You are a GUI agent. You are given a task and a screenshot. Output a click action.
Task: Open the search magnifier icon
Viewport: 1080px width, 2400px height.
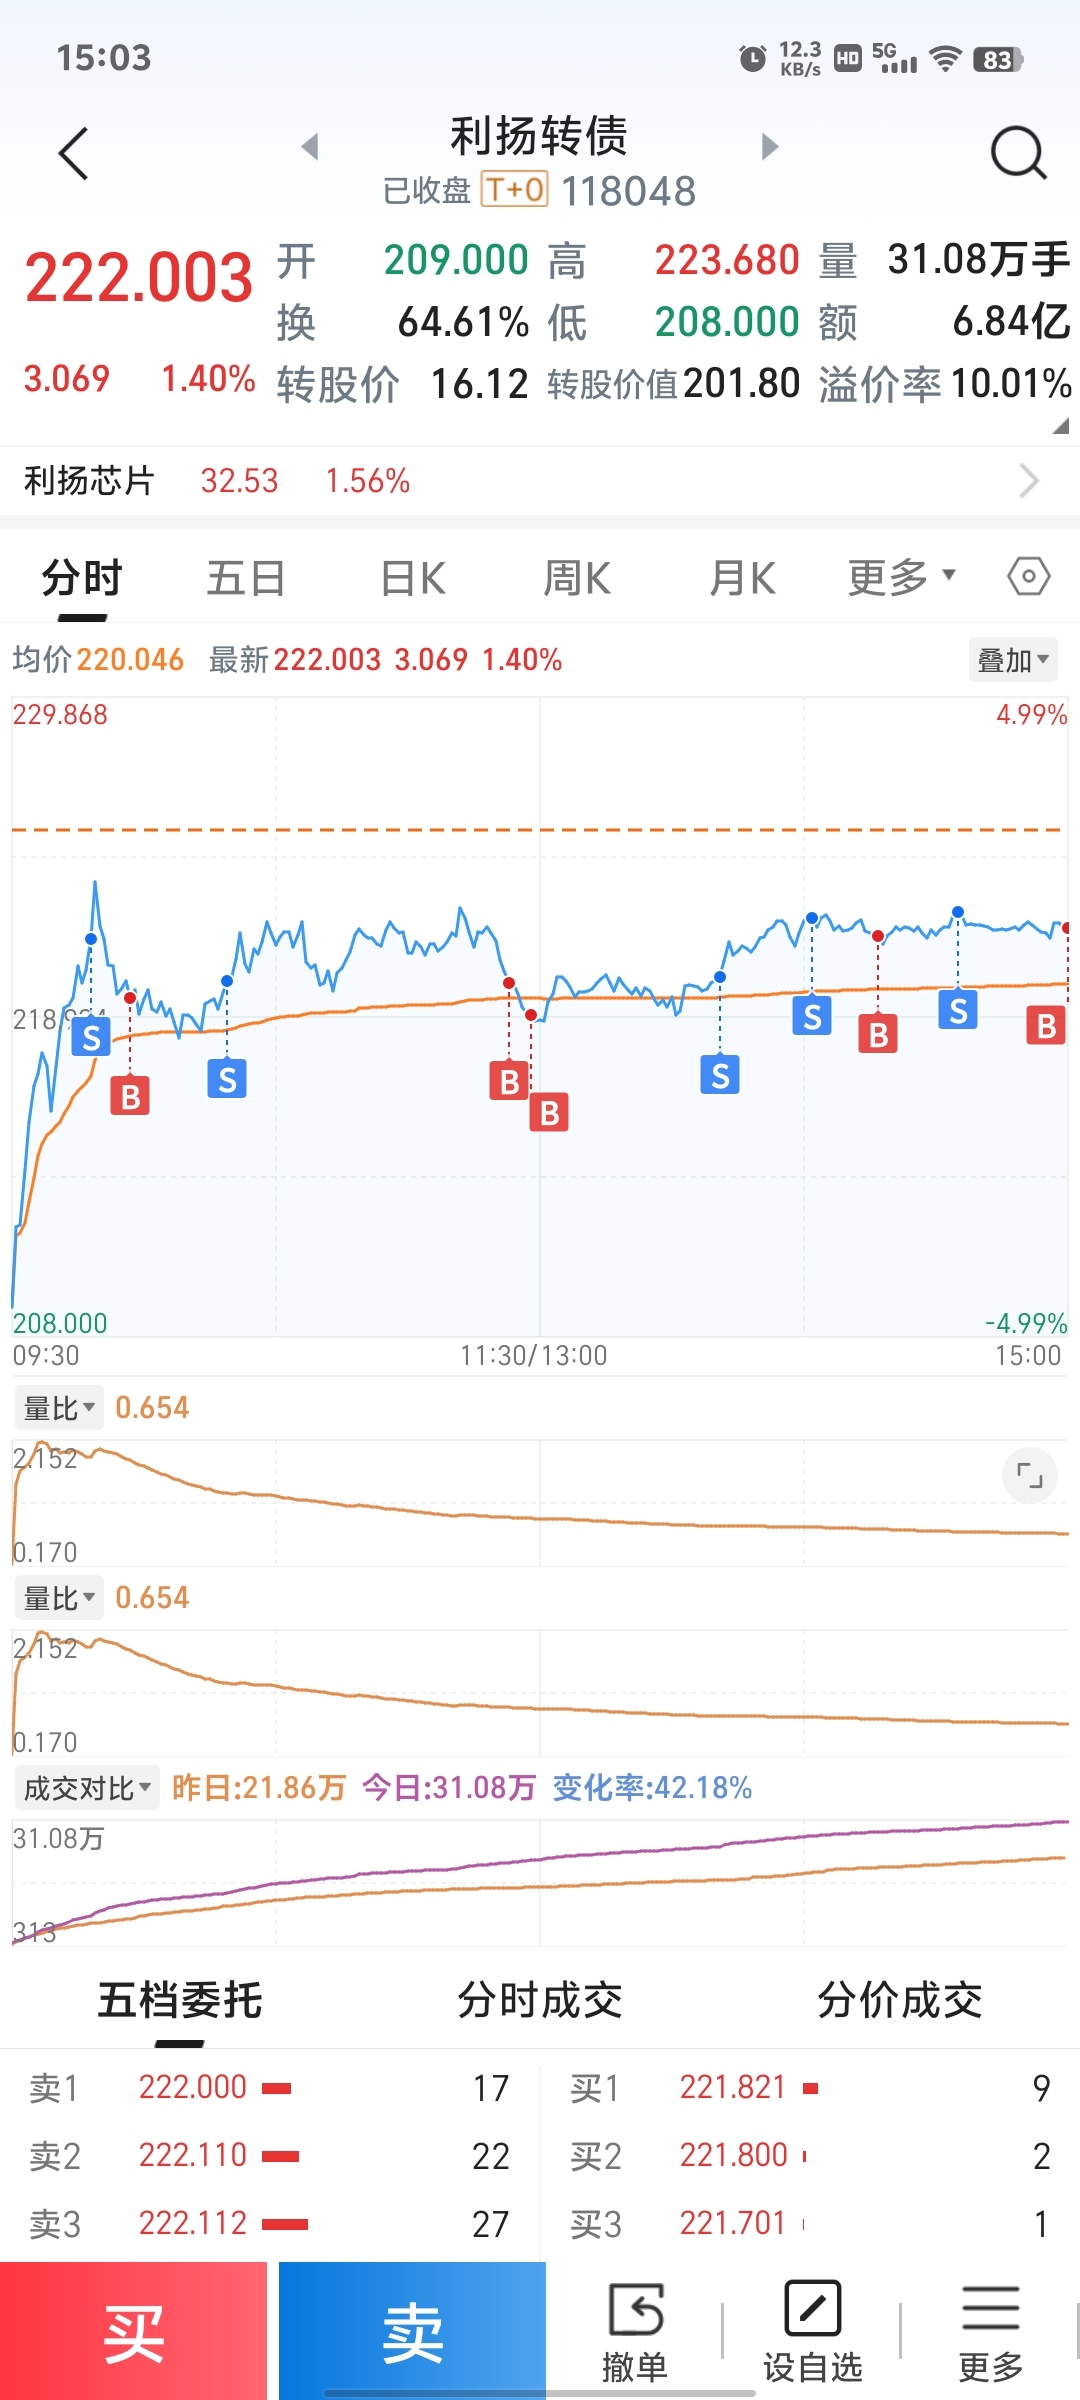point(1017,154)
